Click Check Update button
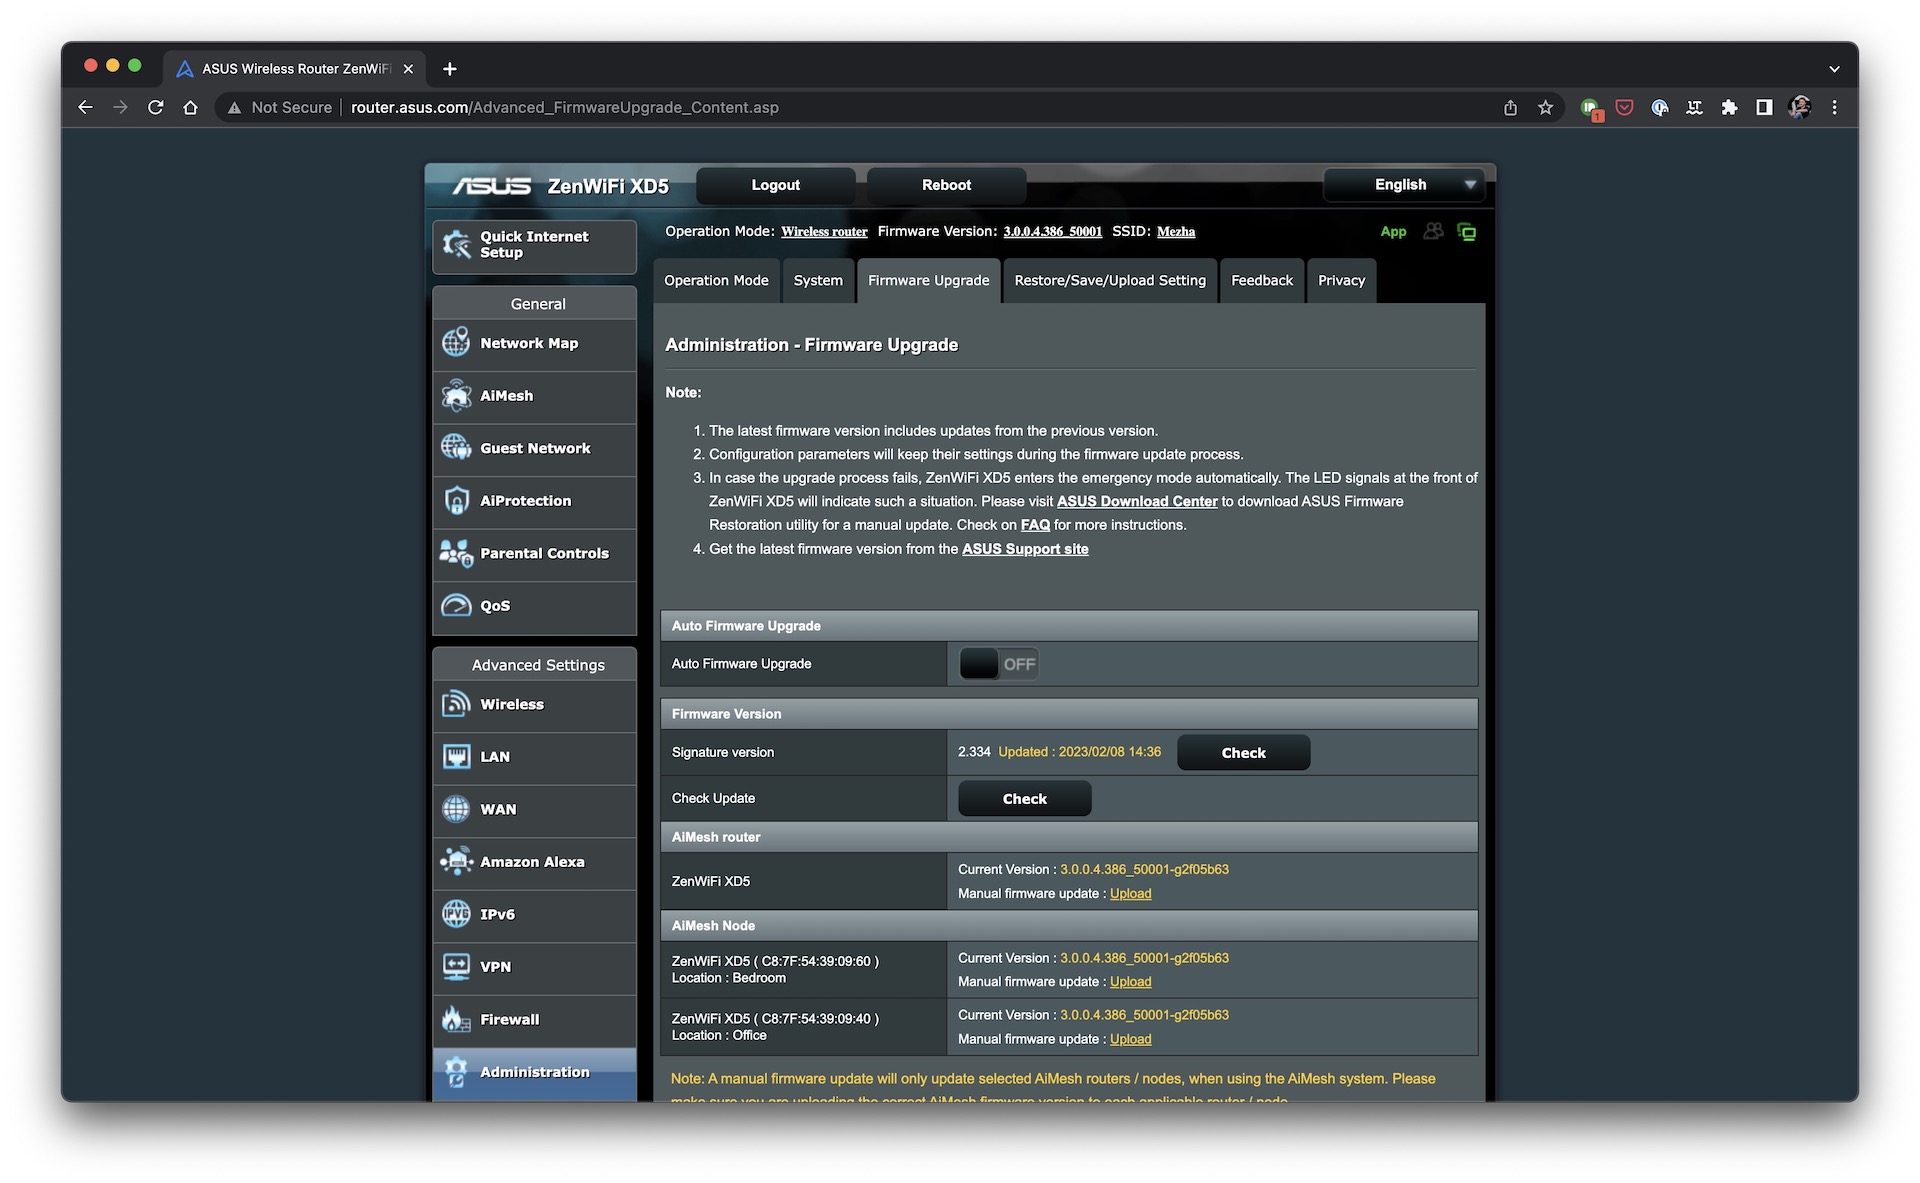1920x1183 pixels. coord(1026,798)
